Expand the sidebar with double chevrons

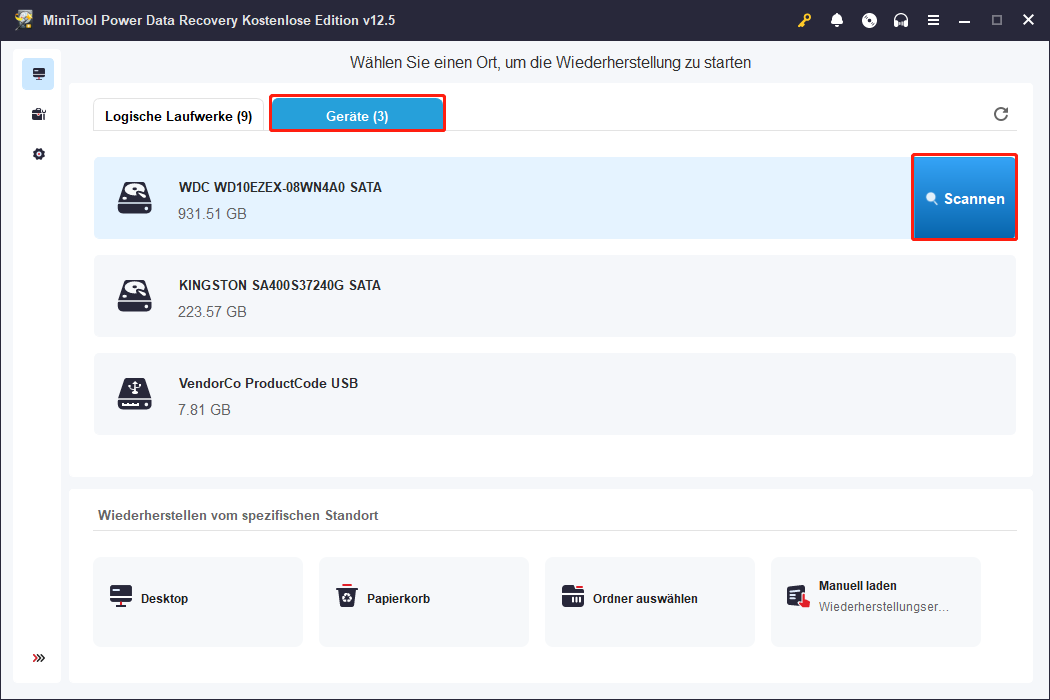tap(39, 658)
